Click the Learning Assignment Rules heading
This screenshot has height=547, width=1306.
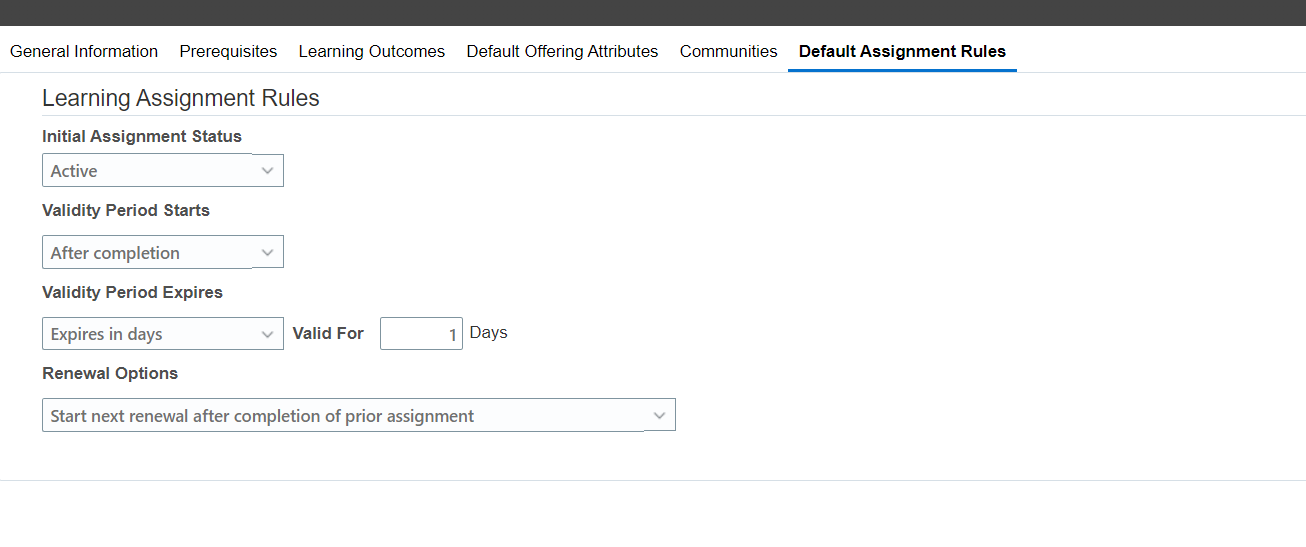(181, 98)
